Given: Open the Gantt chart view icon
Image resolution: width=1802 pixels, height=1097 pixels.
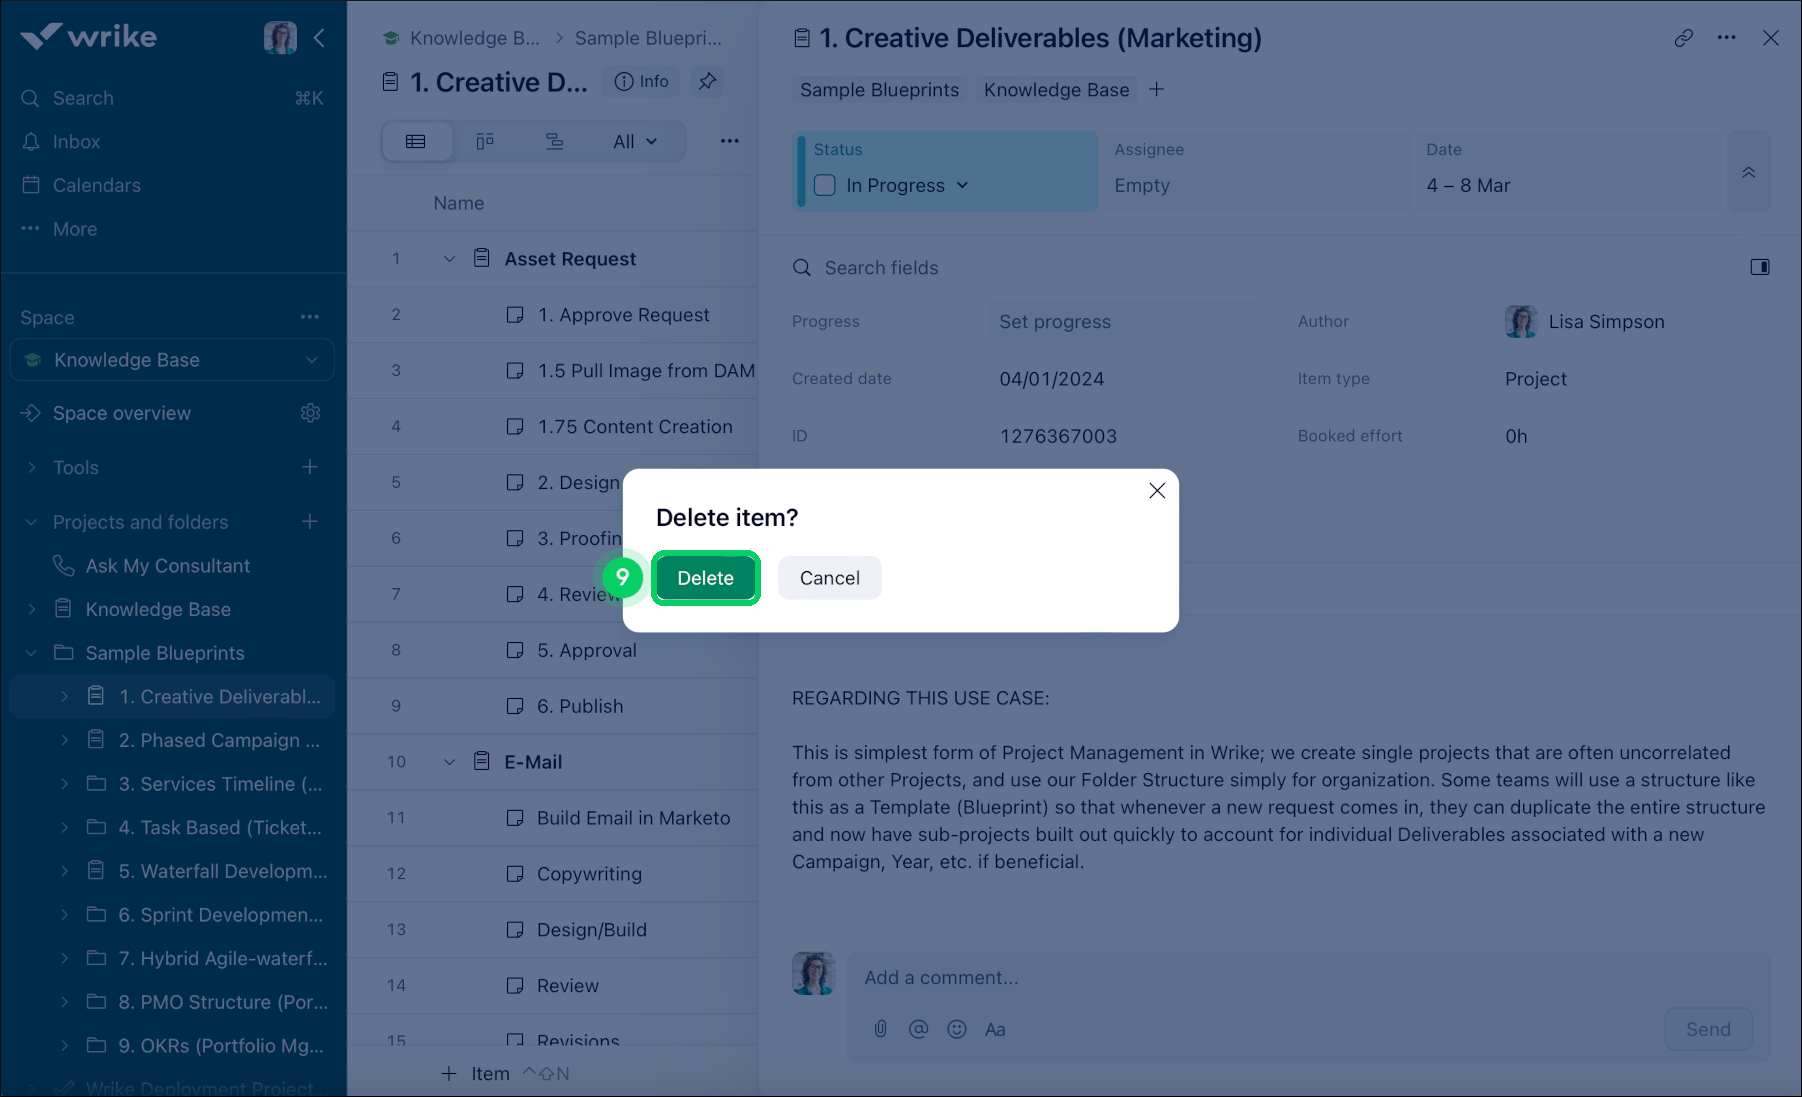Looking at the screenshot, I should coord(554,141).
